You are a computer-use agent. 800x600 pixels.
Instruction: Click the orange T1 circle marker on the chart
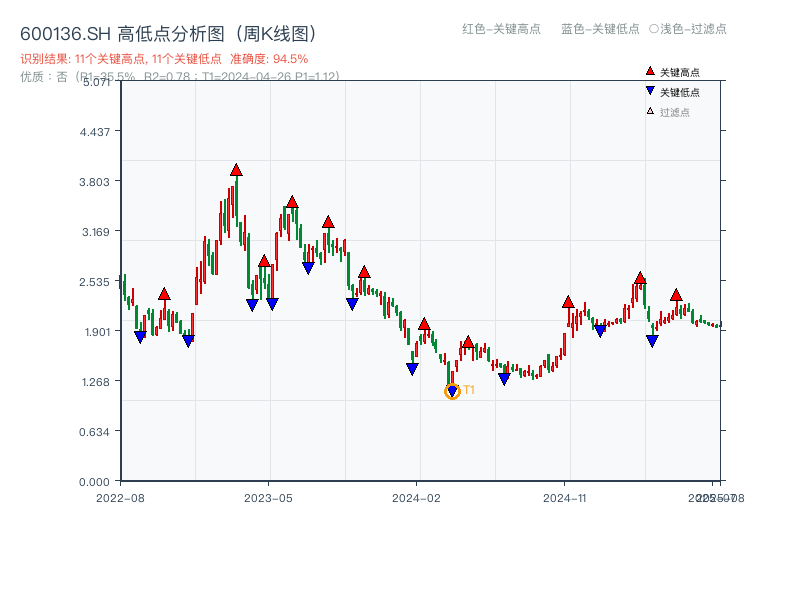pyautogui.click(x=452, y=390)
